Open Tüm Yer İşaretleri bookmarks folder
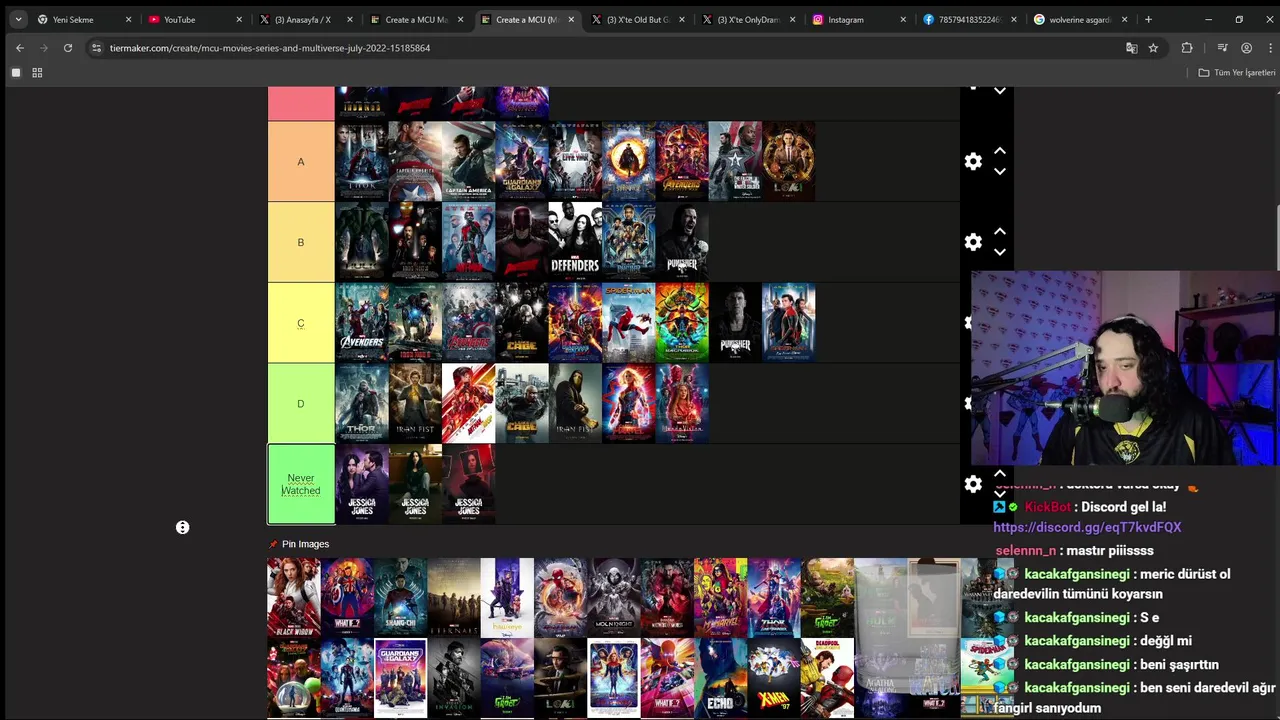The width and height of the screenshot is (1280, 720). [1237, 73]
